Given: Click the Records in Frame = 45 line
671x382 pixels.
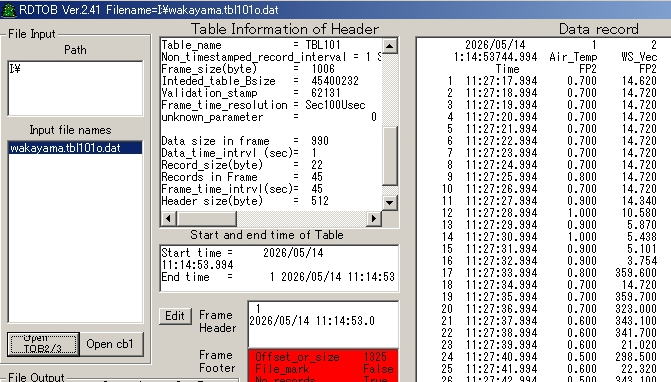Looking at the screenshot, I should 242,177.
